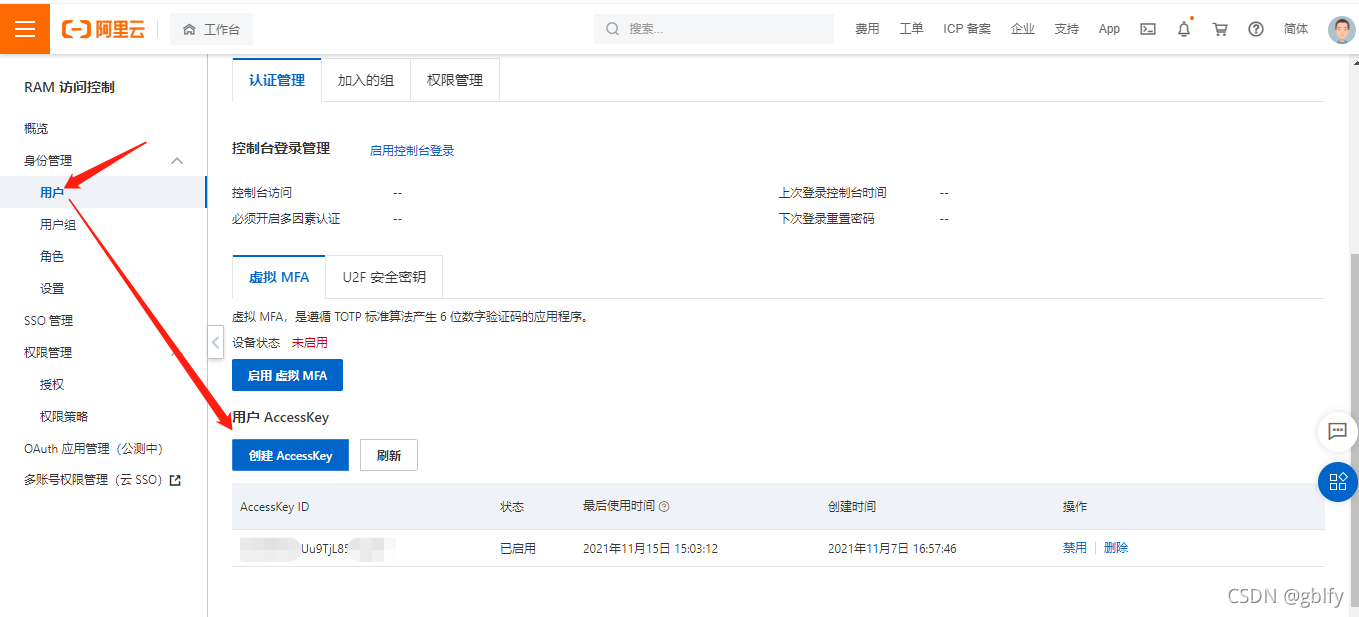Image resolution: width=1359 pixels, height=617 pixels.
Task: Click the Alibaba Cloud logo
Action: coord(103,28)
